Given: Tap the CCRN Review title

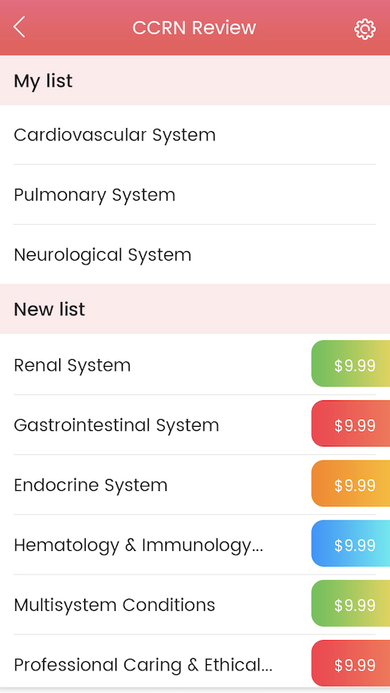Looking at the screenshot, I should [194, 28].
